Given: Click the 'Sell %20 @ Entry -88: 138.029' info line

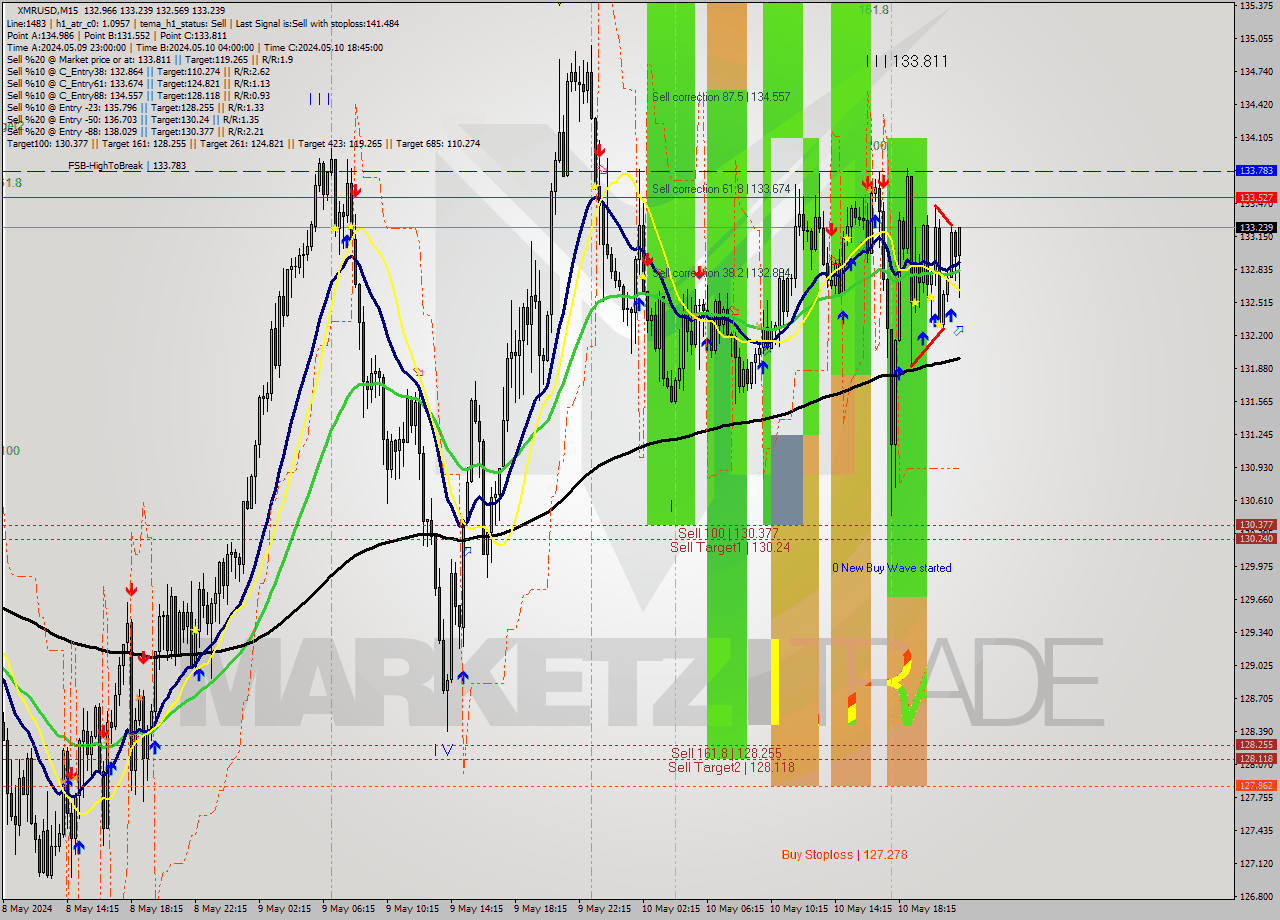Looking at the screenshot, I should (x=135, y=131).
